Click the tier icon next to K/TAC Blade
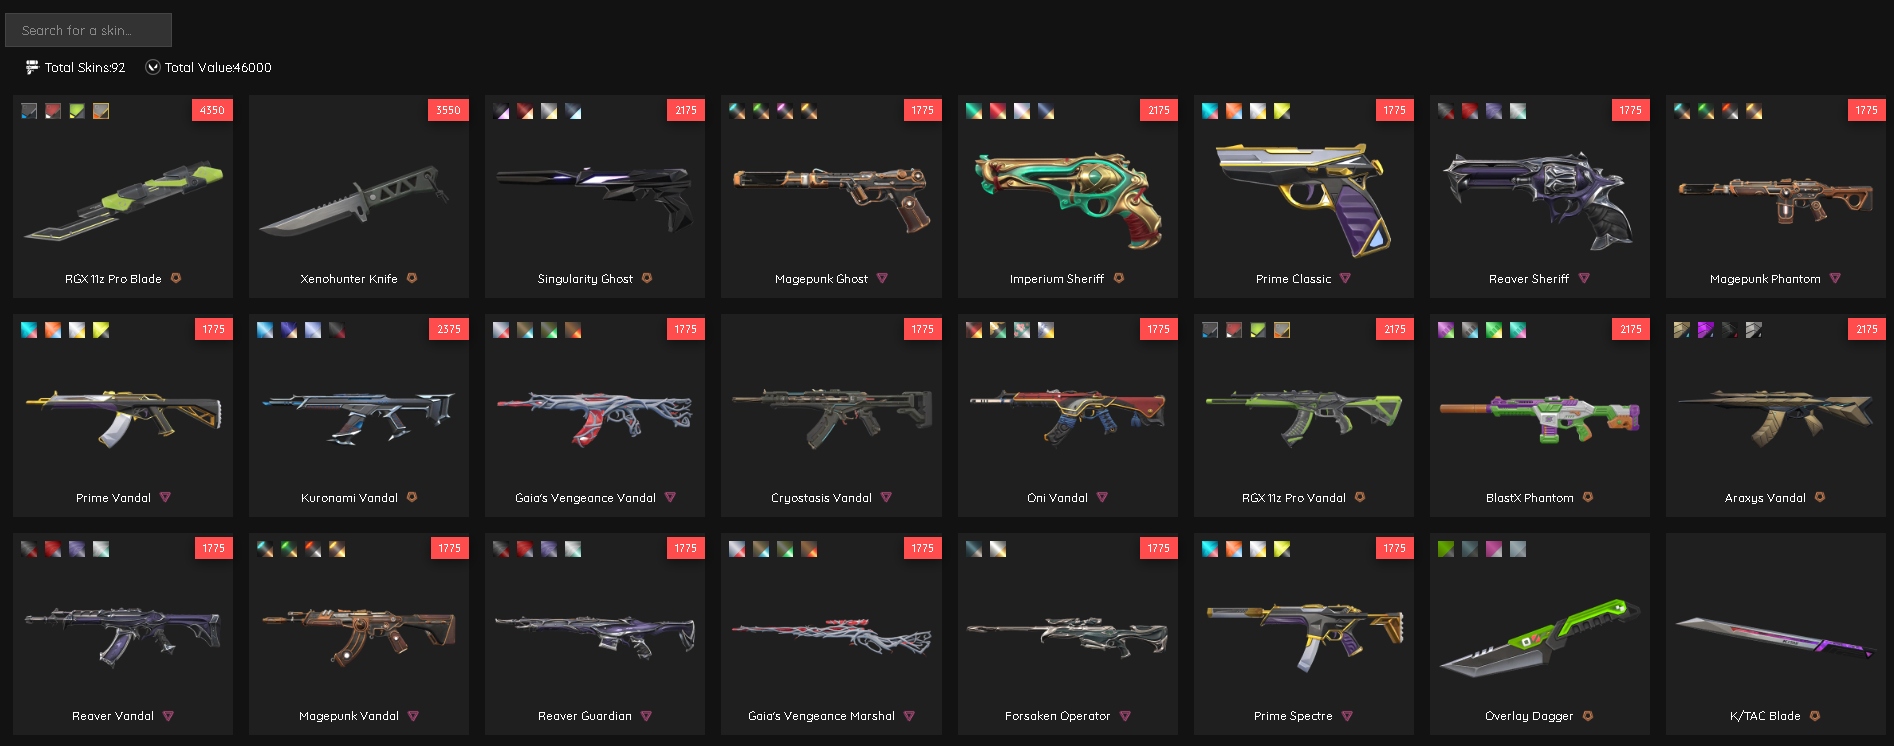 tap(1815, 716)
